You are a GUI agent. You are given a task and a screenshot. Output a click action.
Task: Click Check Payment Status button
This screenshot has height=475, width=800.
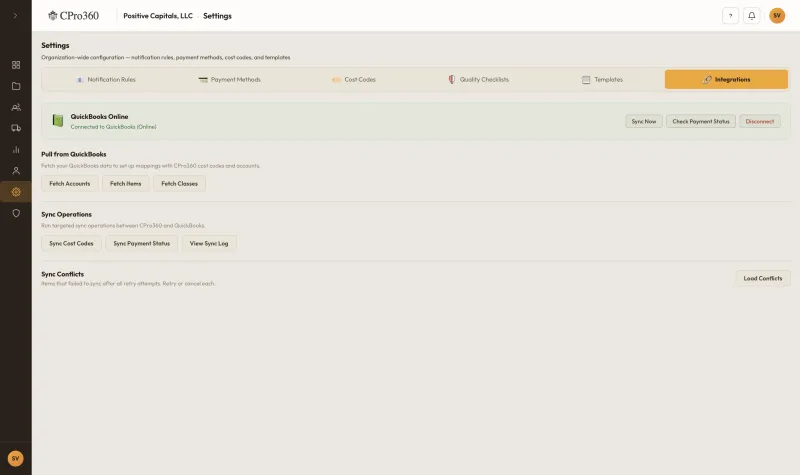point(701,121)
